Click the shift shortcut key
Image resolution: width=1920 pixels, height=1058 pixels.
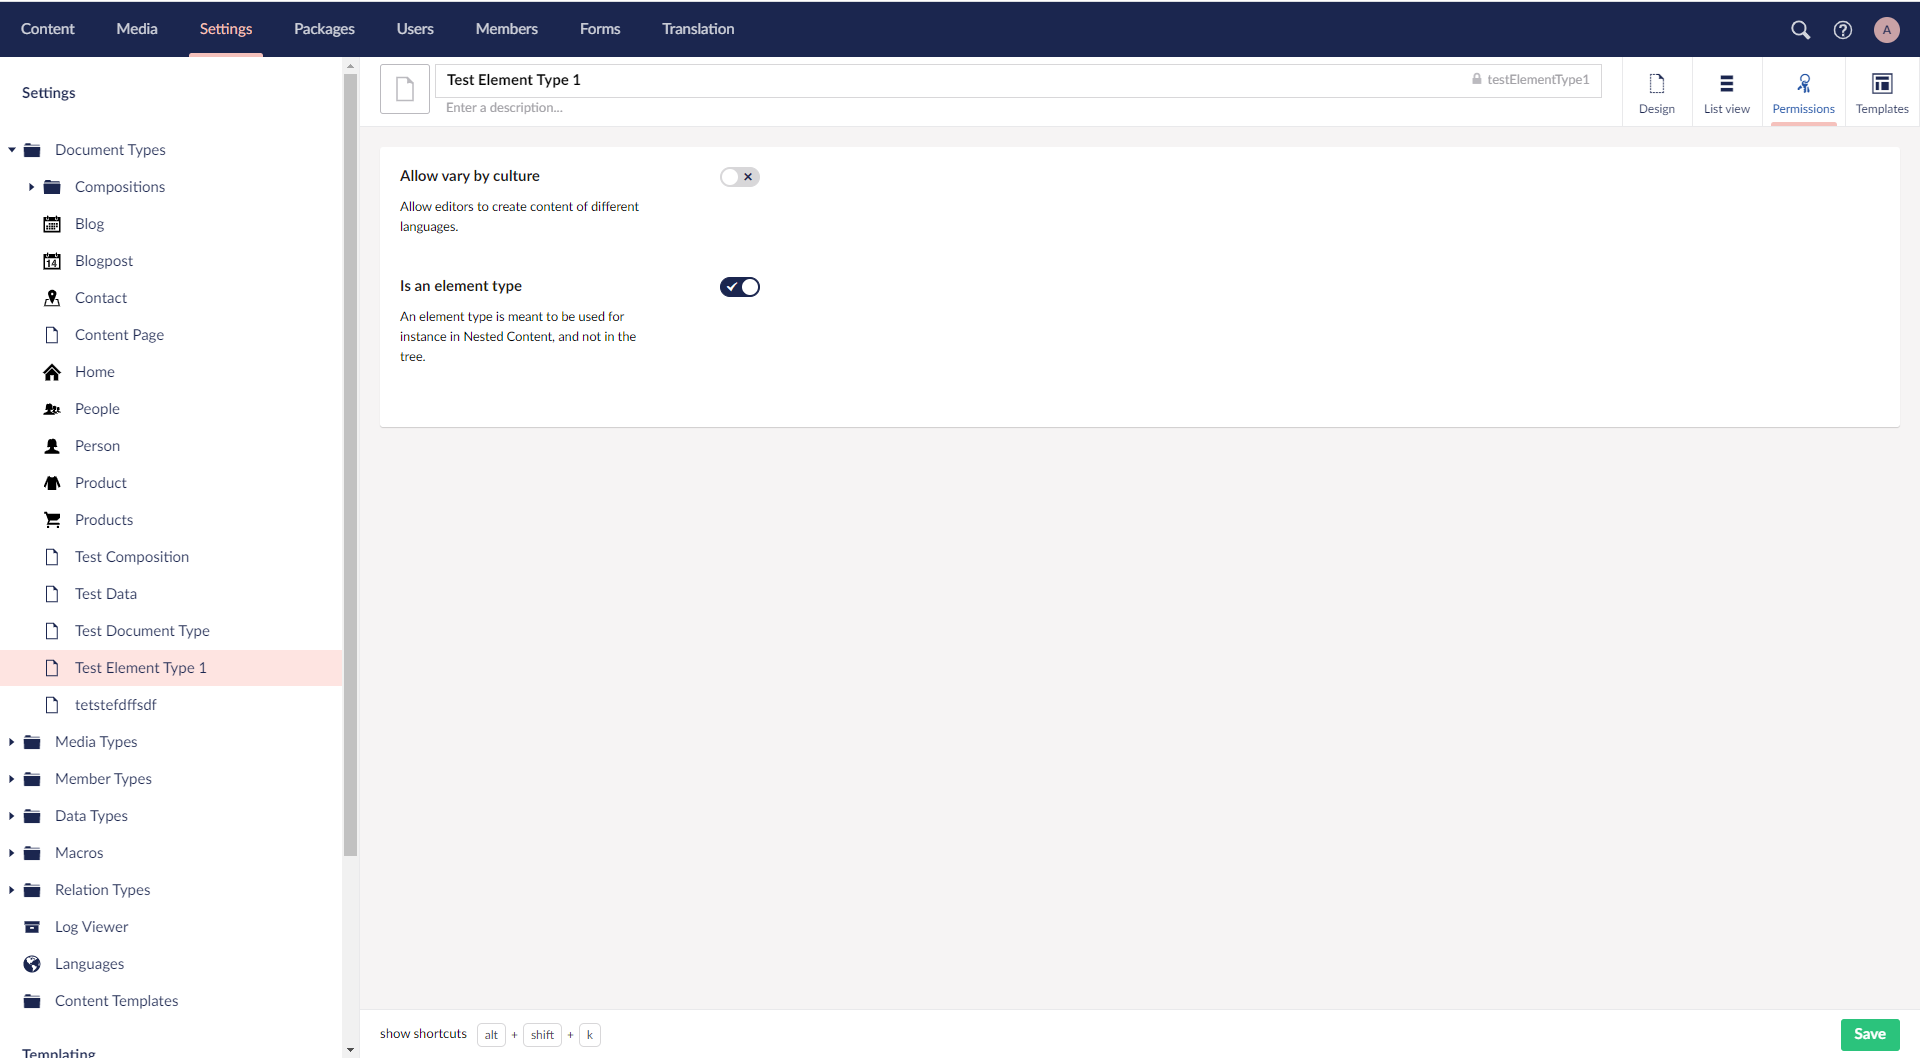pyautogui.click(x=542, y=1035)
